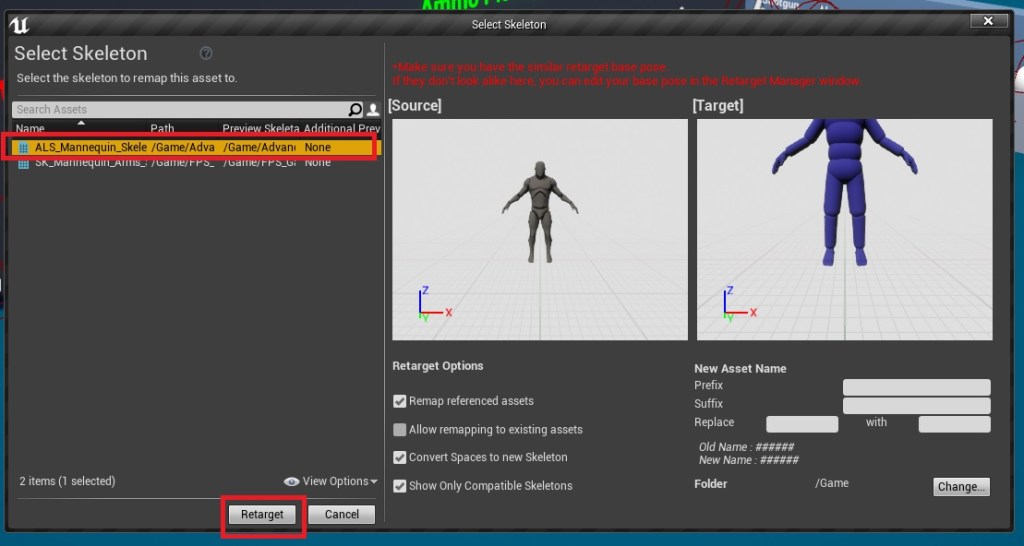Click the help question mark icon
Viewport: 1024px width, 546px height.
(x=206, y=54)
